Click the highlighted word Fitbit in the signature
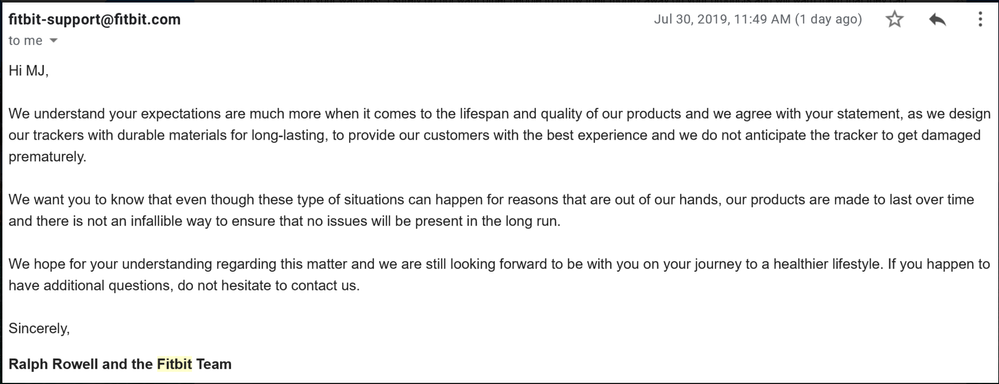The width and height of the screenshot is (999, 384). coord(174,364)
